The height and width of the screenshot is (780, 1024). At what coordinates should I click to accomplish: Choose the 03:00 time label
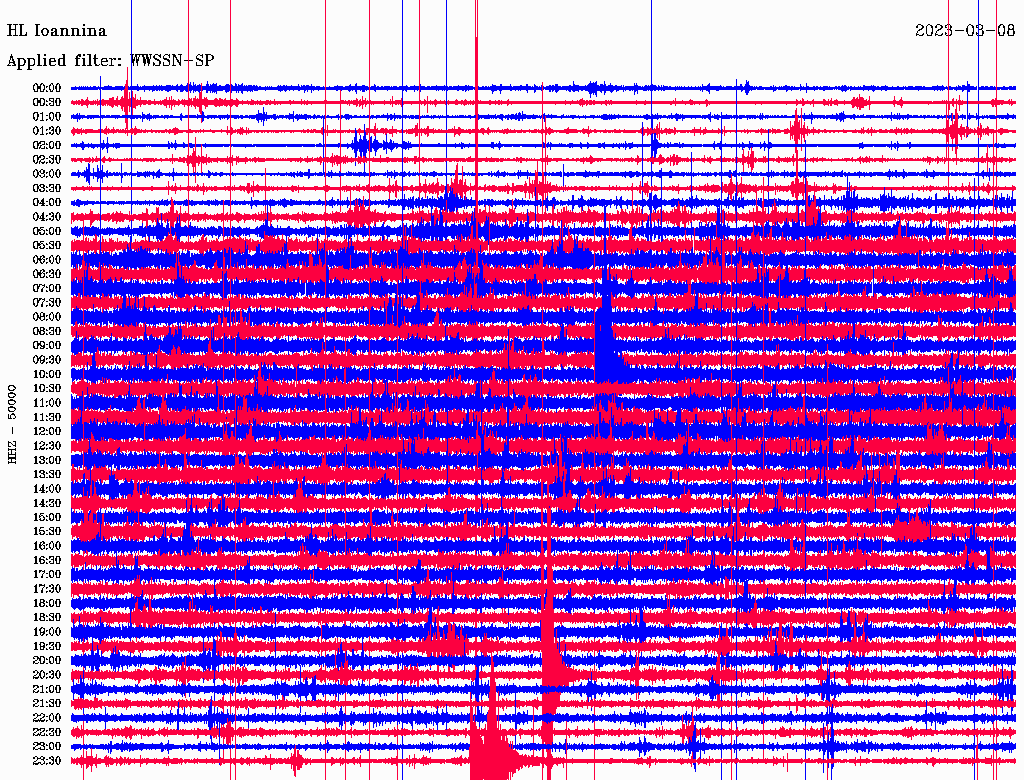pyautogui.click(x=47, y=174)
